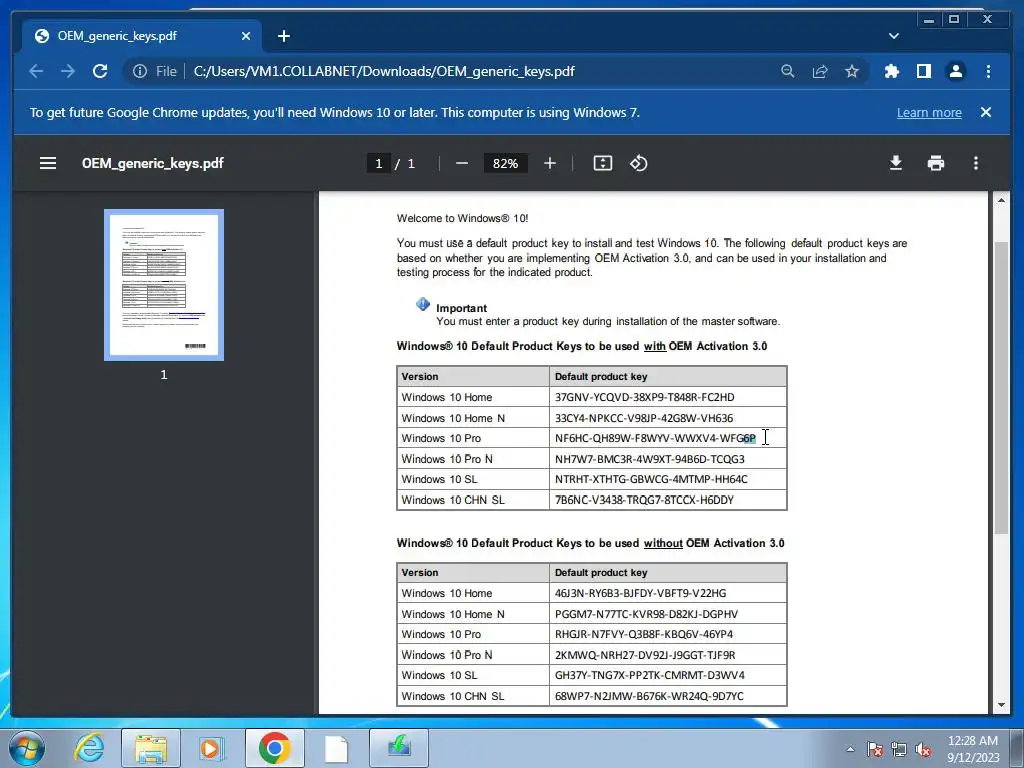Click the key 33CY4-NPKCC-V98JP-42G8W-VH636

[644, 418]
